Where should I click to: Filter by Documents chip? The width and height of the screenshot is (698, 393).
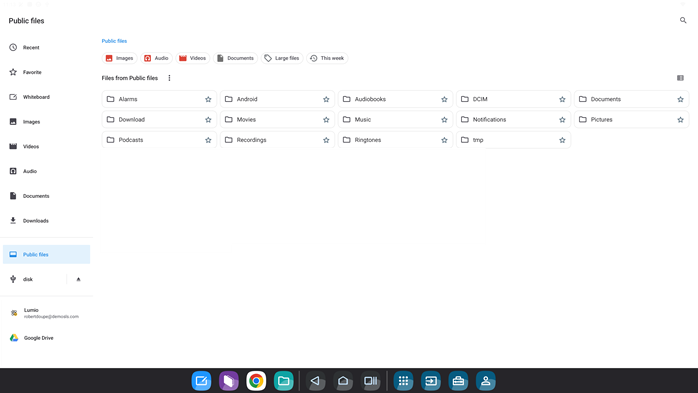(235, 58)
